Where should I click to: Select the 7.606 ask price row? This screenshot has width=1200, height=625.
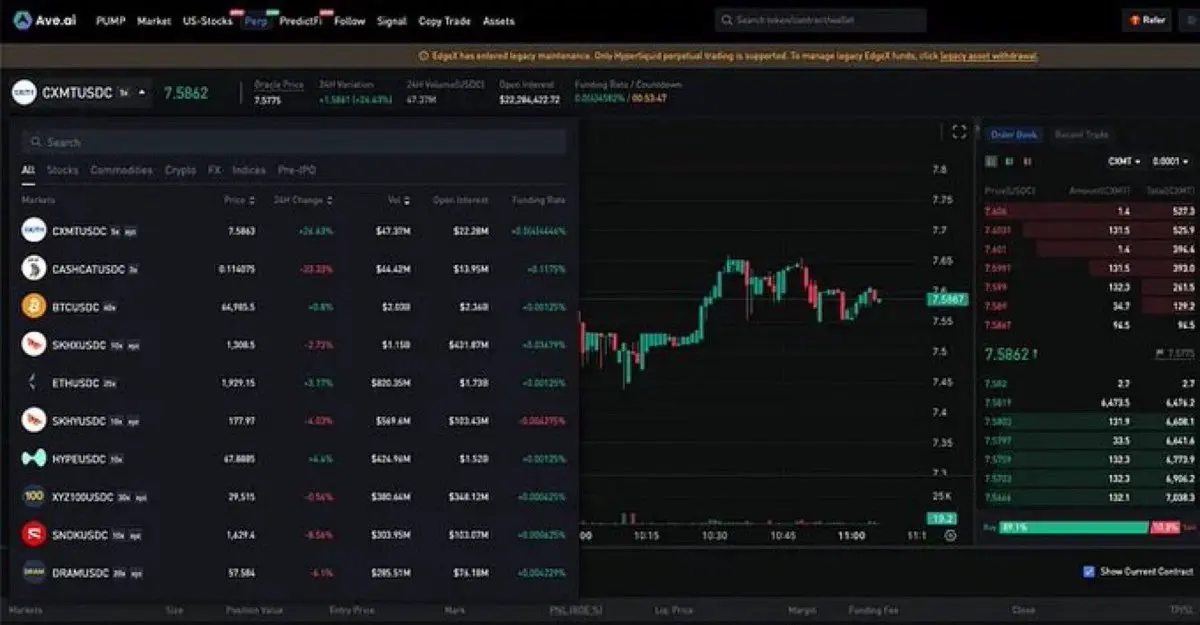[x=1090, y=212]
